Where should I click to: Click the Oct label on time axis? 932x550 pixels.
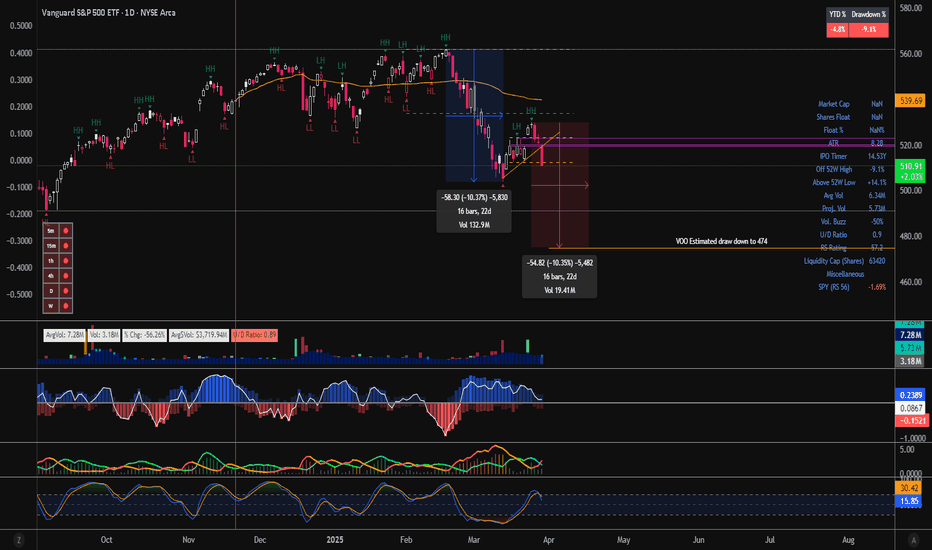tap(106, 540)
